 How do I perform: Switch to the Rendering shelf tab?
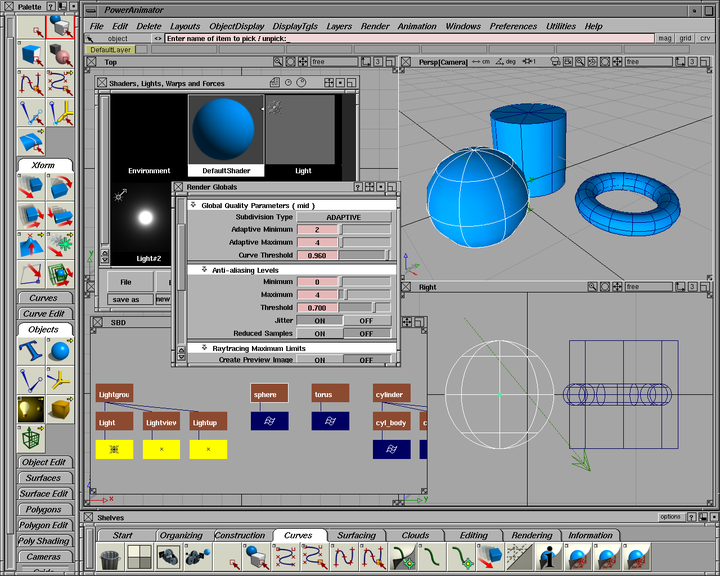[531, 535]
